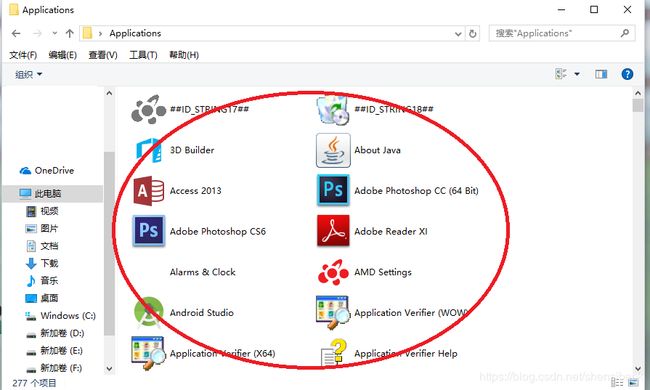The image size is (650, 390).
Task: Open the recent locations dropdown arrow
Action: [54, 34]
